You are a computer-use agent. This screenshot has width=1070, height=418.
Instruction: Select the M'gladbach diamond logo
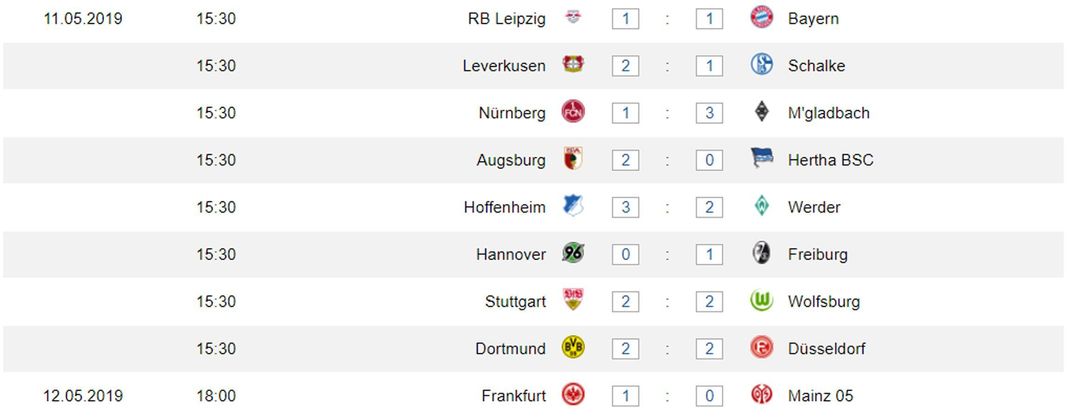click(762, 112)
